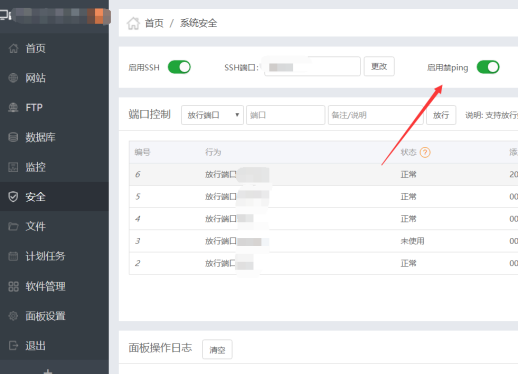Click the globe icon next to 网站

click(x=13, y=78)
